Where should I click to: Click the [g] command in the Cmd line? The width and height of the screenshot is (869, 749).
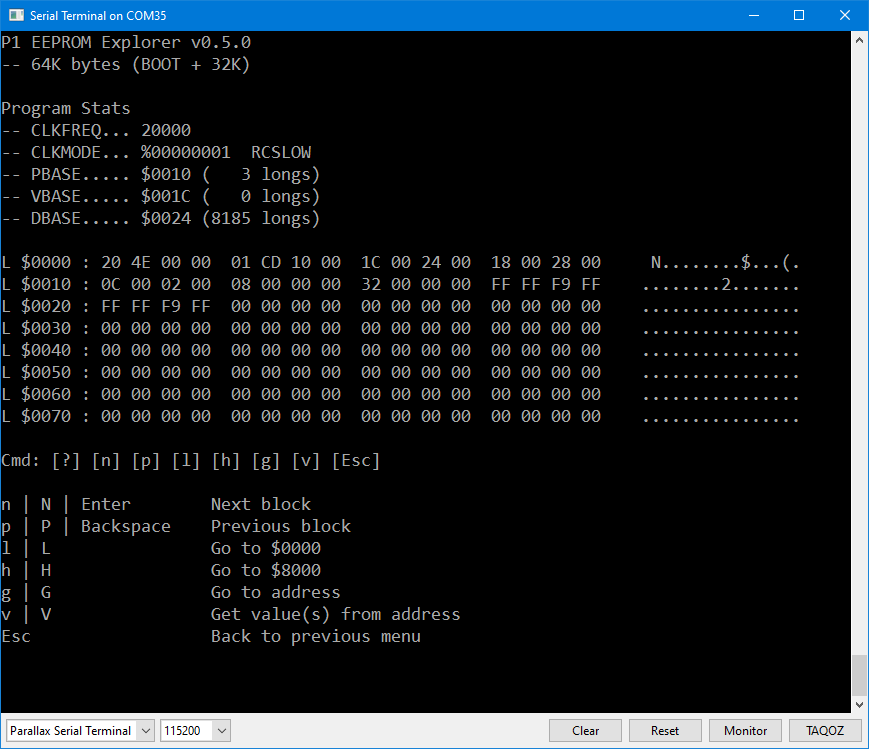(x=266, y=461)
